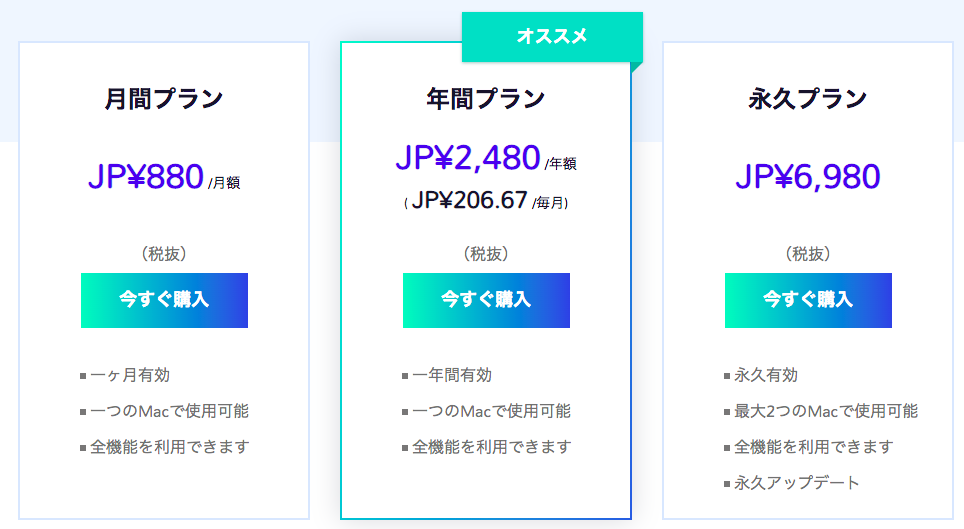Click the JP¥206.67 per-month price note
This screenshot has width=964, height=529.
[469, 200]
